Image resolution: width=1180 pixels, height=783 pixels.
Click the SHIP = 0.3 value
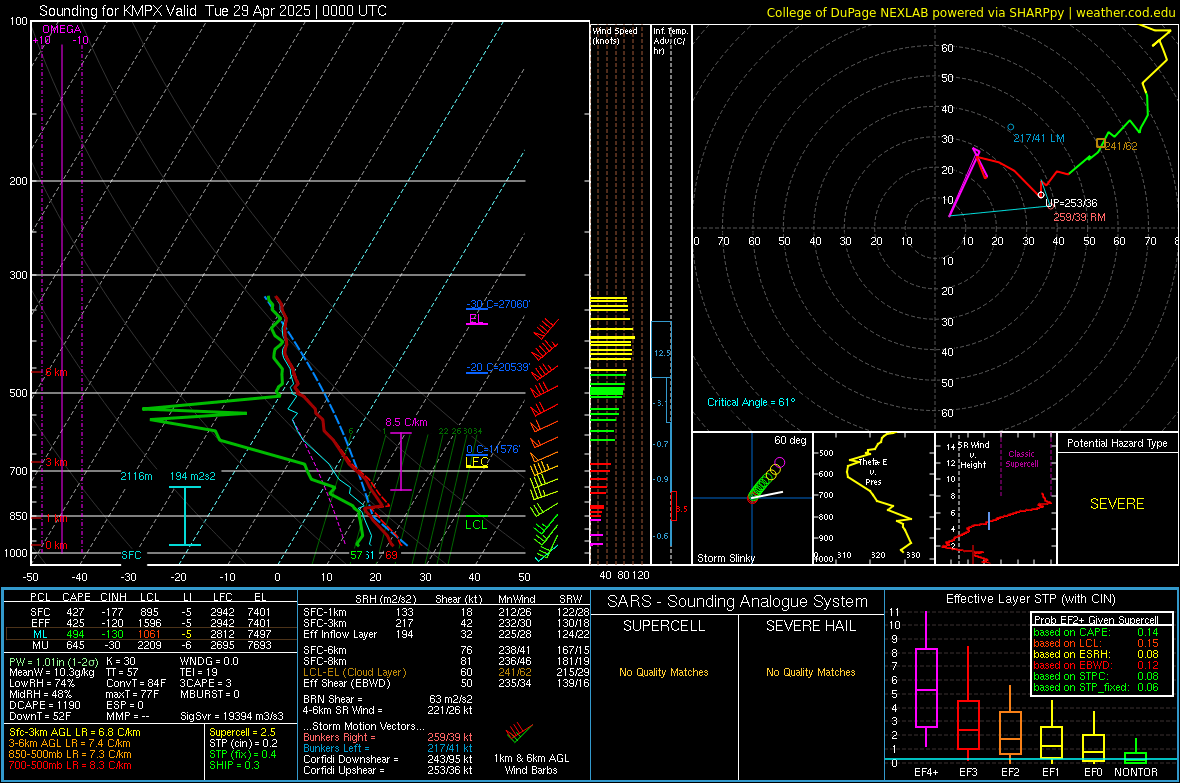234,766
